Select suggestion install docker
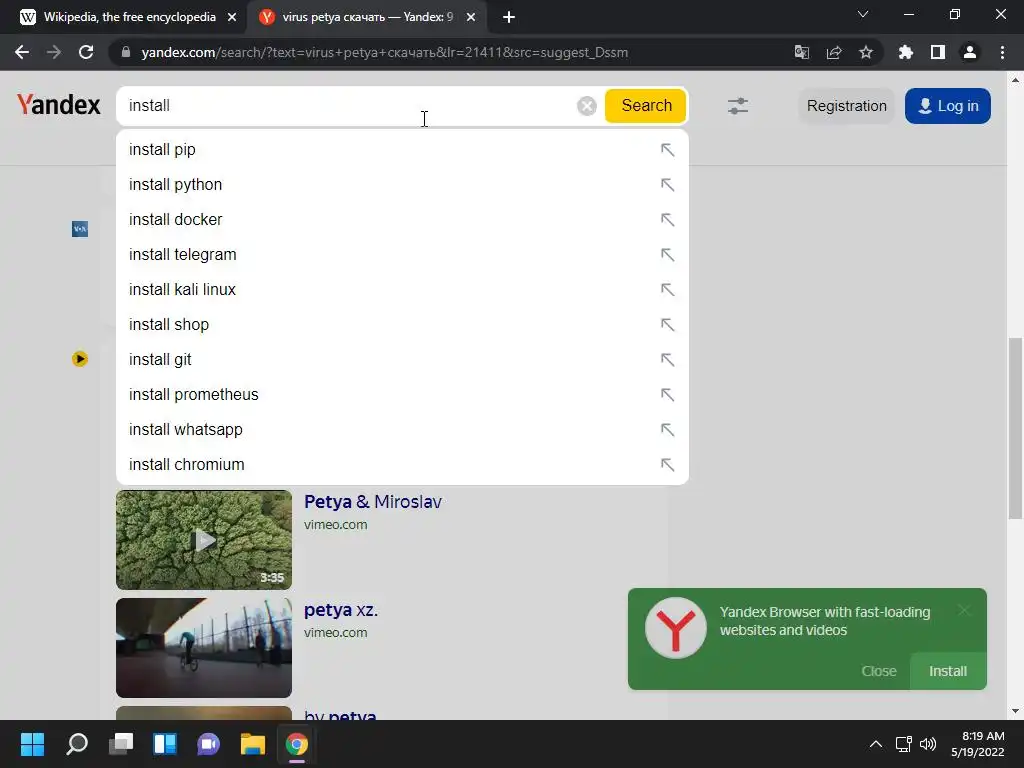Viewport: 1024px width, 768px height. (x=402, y=219)
